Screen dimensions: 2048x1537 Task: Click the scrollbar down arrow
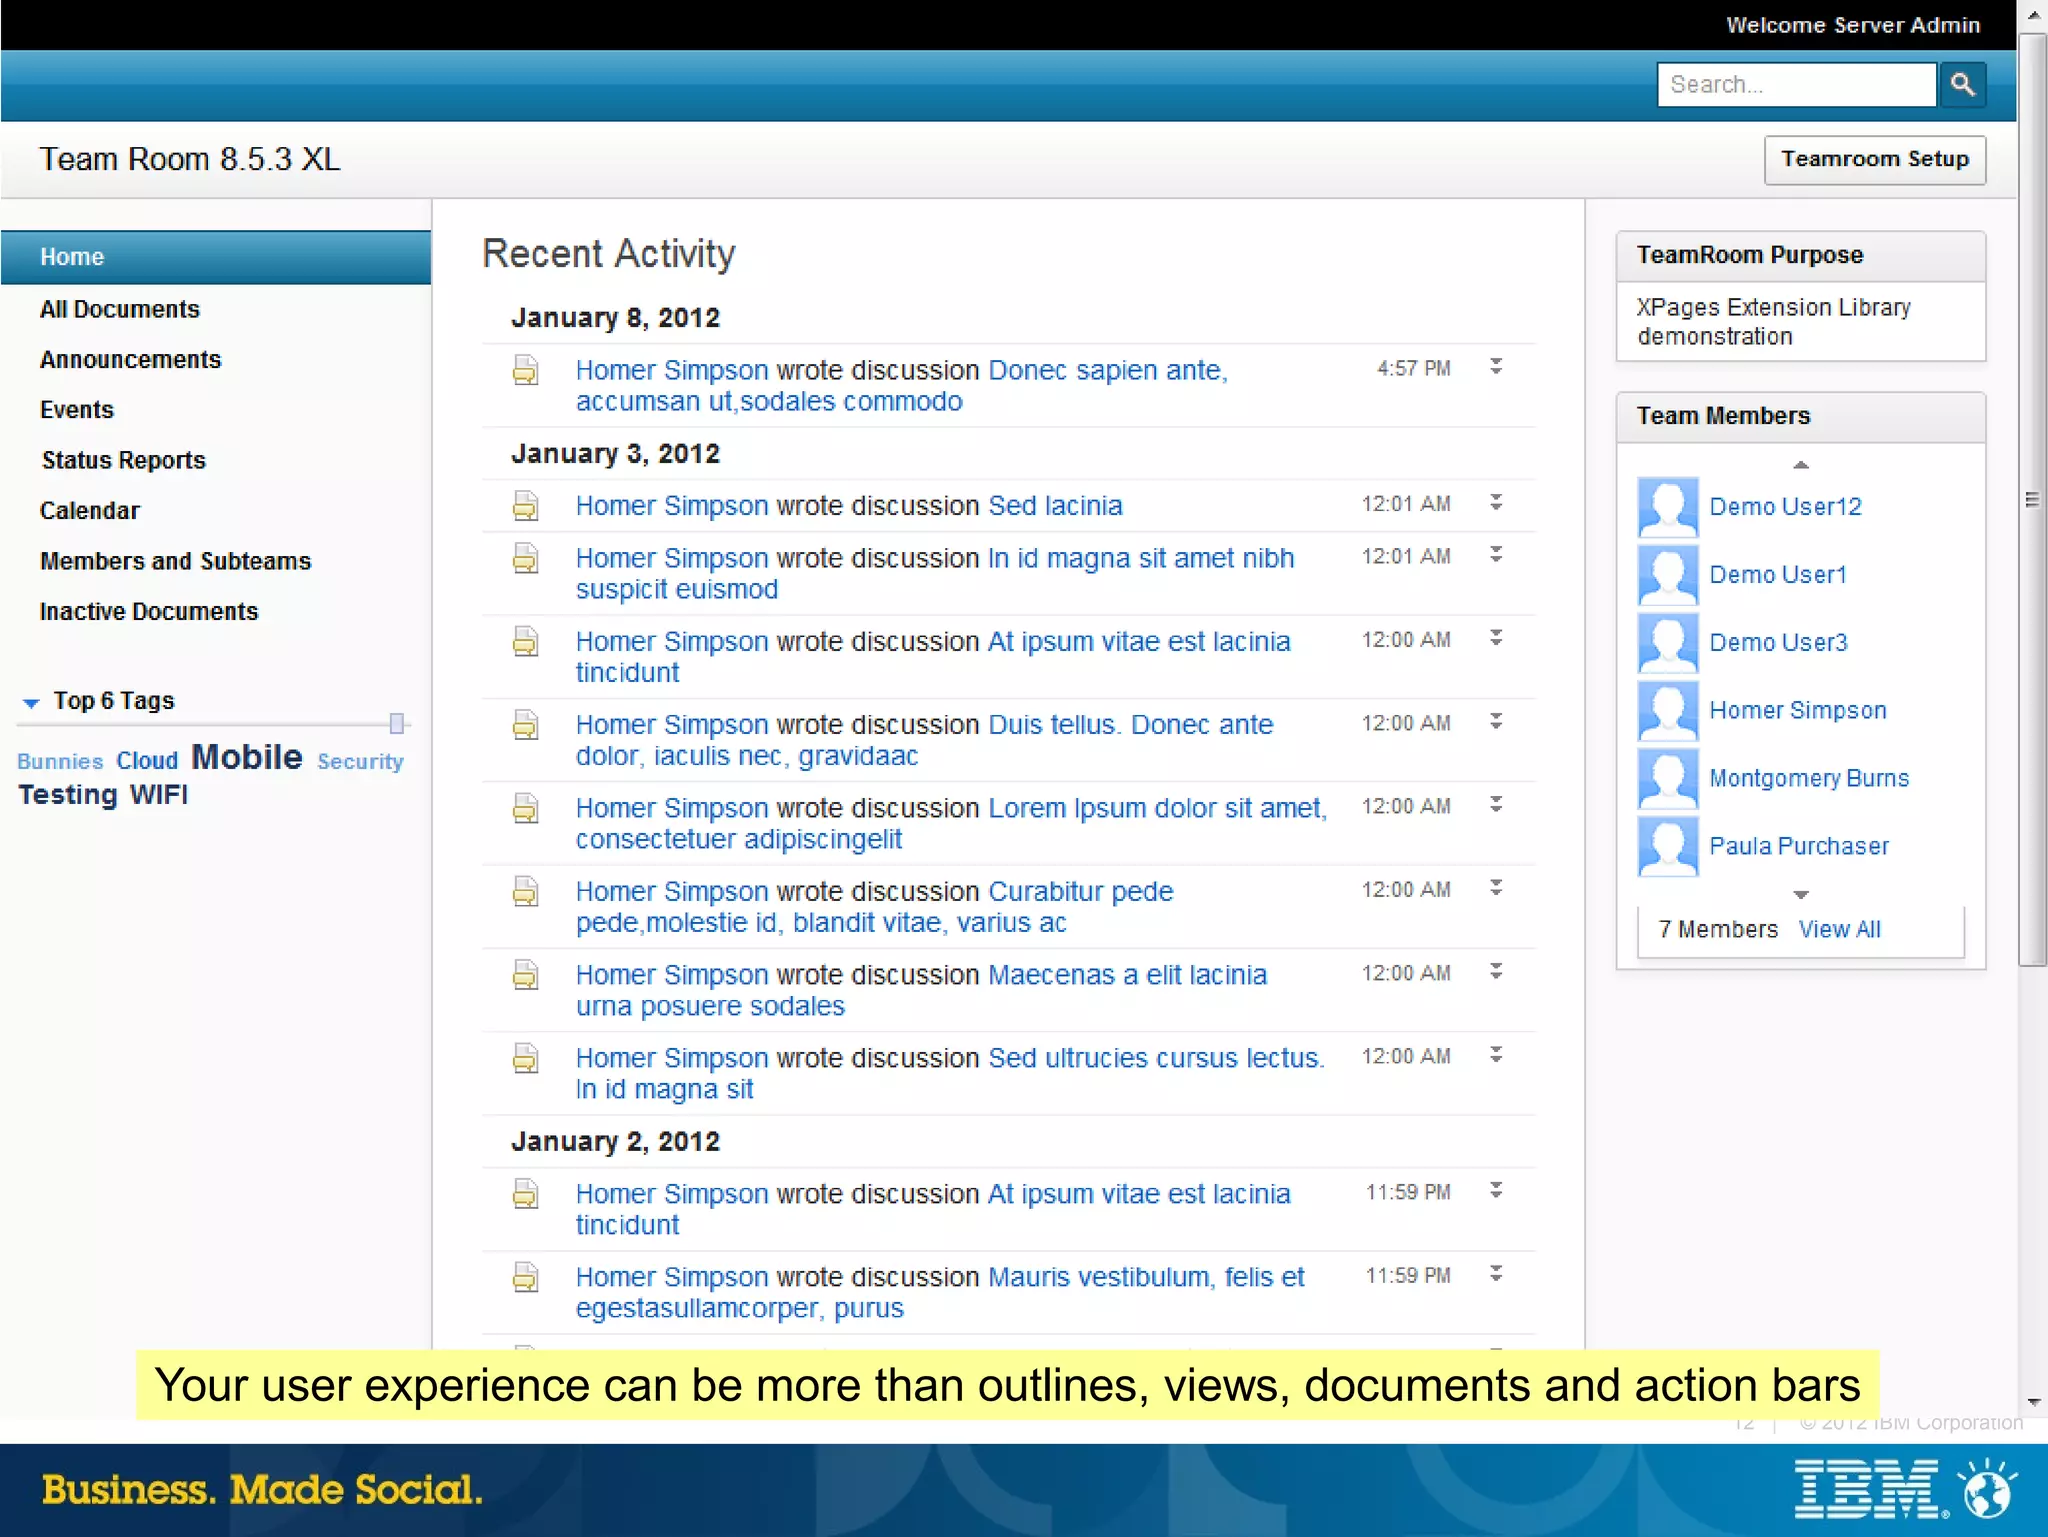2032,1404
